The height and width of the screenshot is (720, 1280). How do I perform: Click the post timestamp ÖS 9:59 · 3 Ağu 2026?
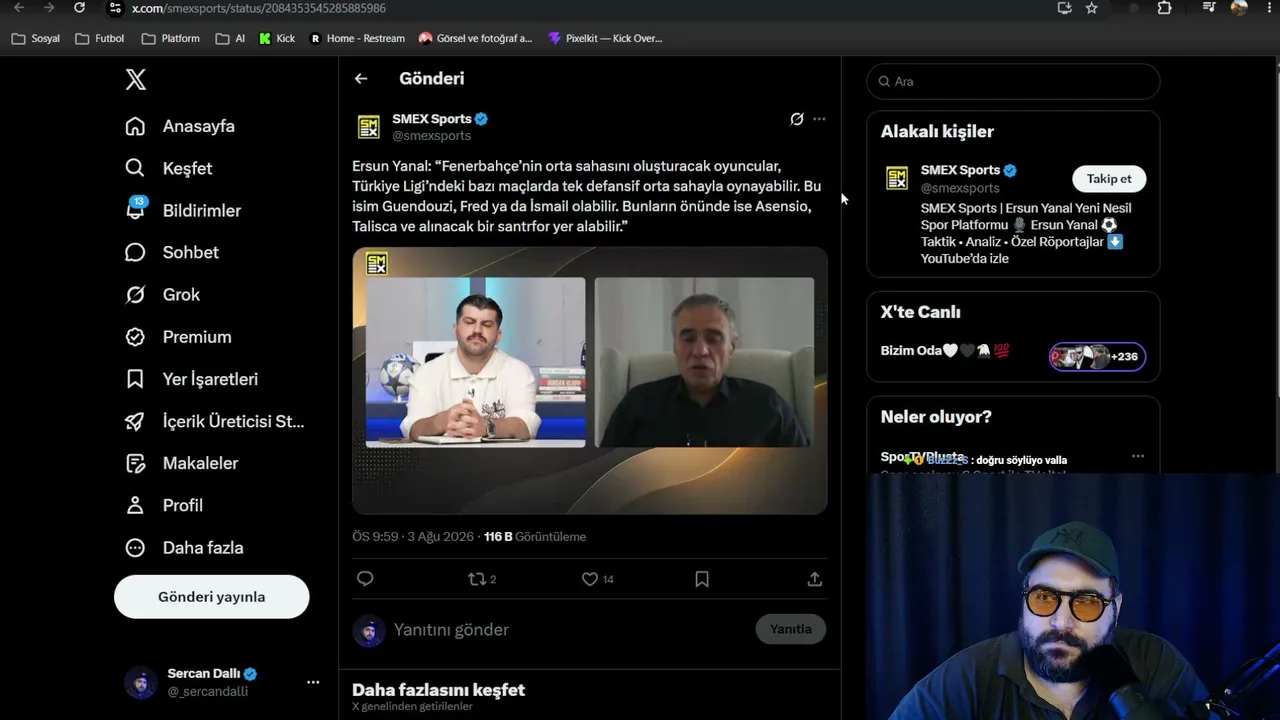[x=413, y=537]
